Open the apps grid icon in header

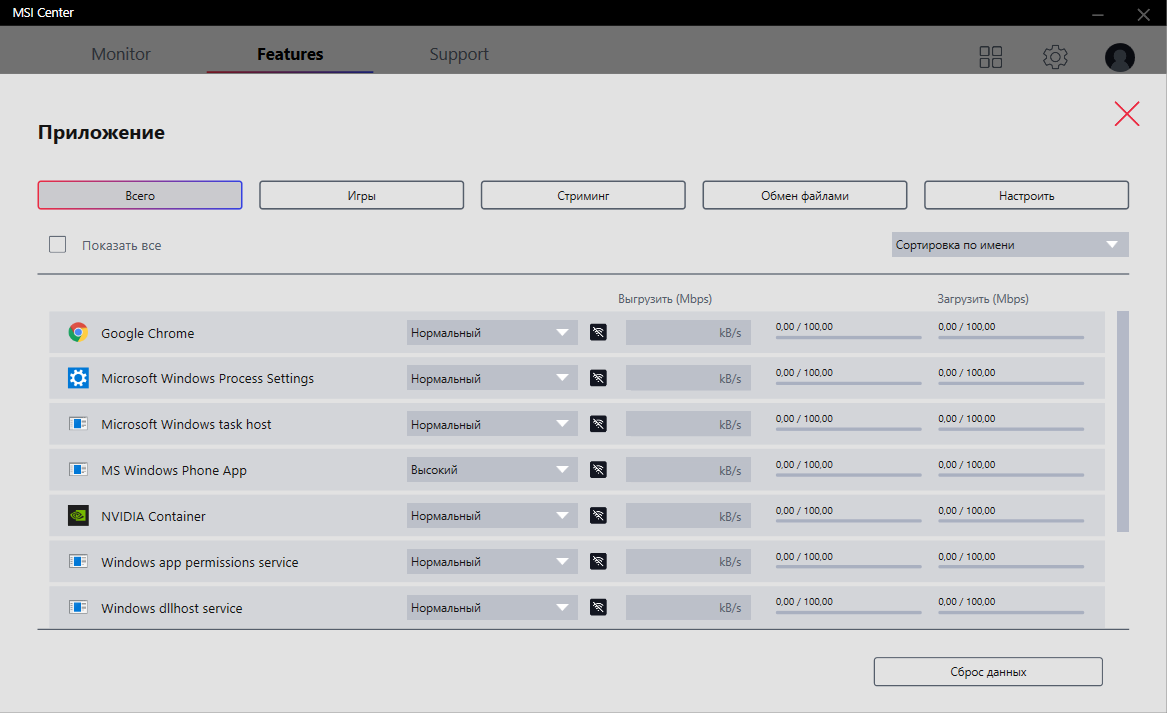(990, 57)
